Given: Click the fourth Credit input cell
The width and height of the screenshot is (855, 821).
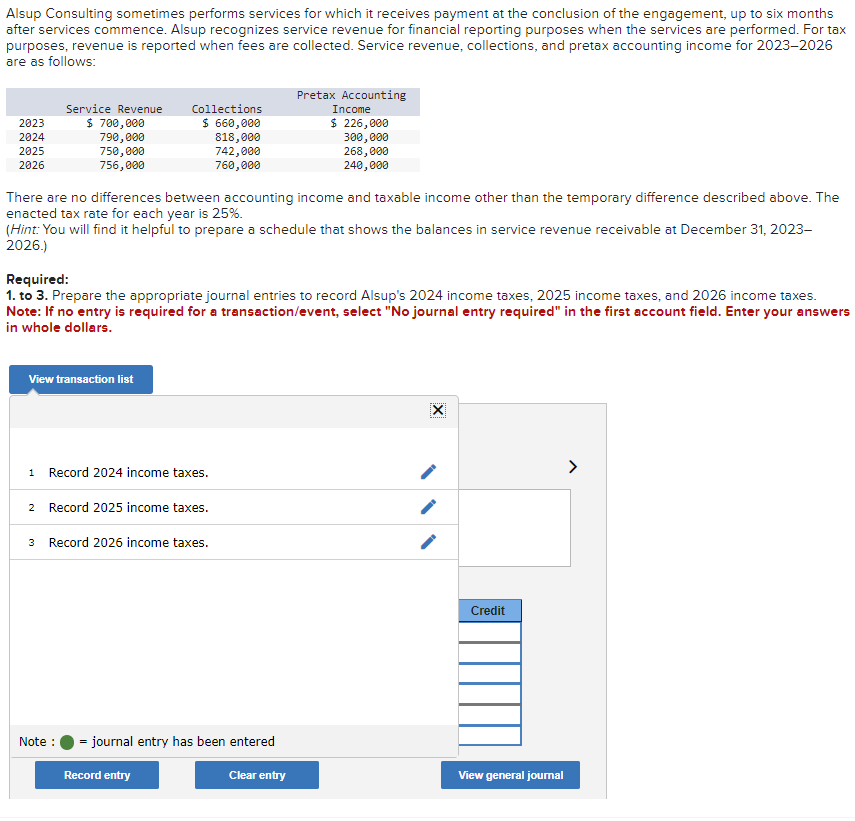Looking at the screenshot, I should coord(490,694).
